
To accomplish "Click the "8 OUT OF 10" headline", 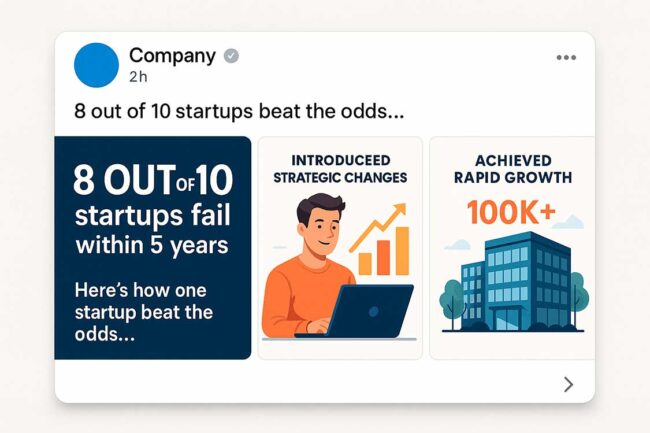I will [152, 180].
